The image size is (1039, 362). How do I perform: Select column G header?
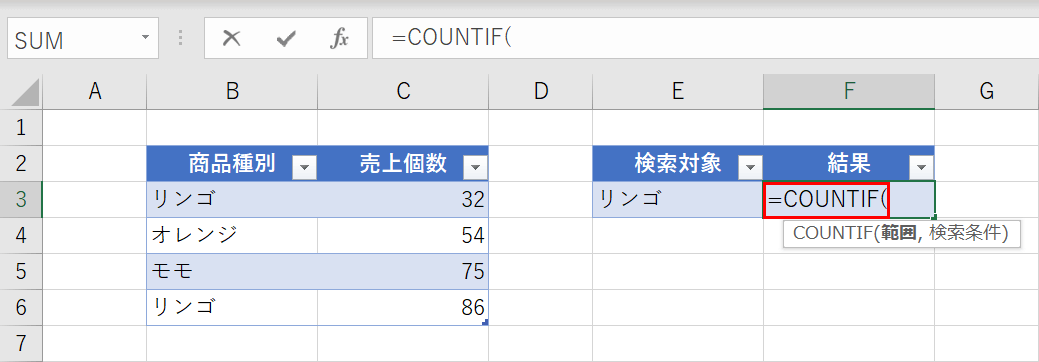pyautogui.click(x=987, y=91)
